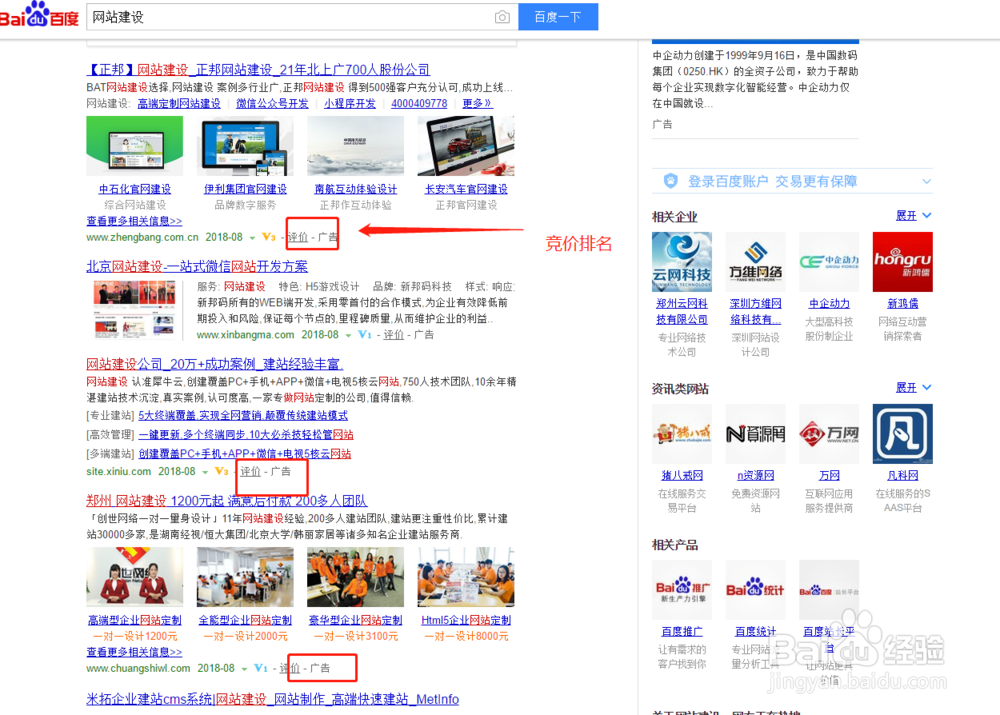Click 中石化官网建设 caption link
The image size is (1000, 715).
tap(135, 189)
